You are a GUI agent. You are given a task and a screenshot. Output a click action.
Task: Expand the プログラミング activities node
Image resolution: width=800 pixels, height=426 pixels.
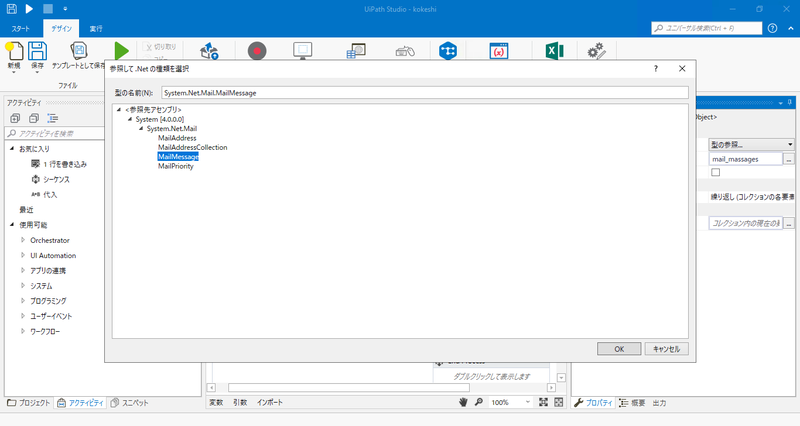[x=23, y=300]
